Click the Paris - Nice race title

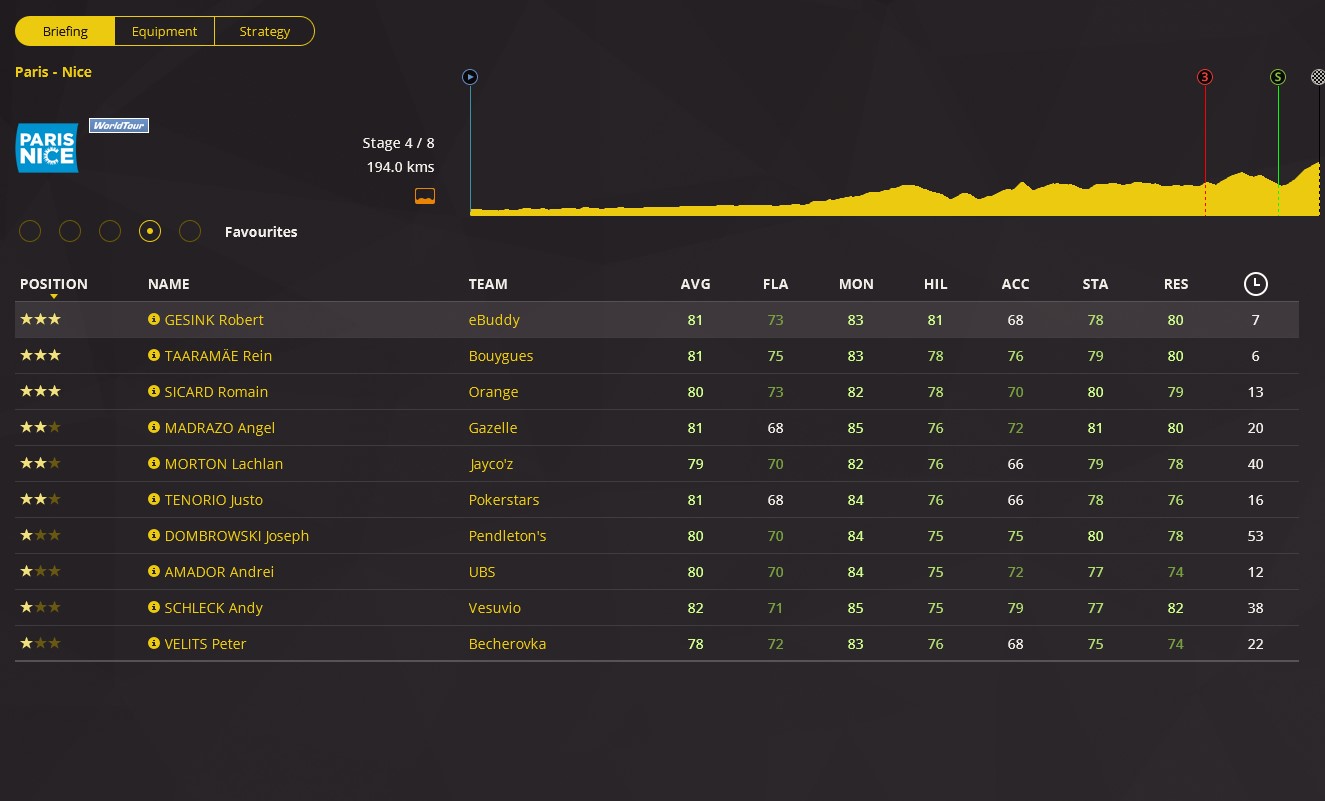click(53, 72)
